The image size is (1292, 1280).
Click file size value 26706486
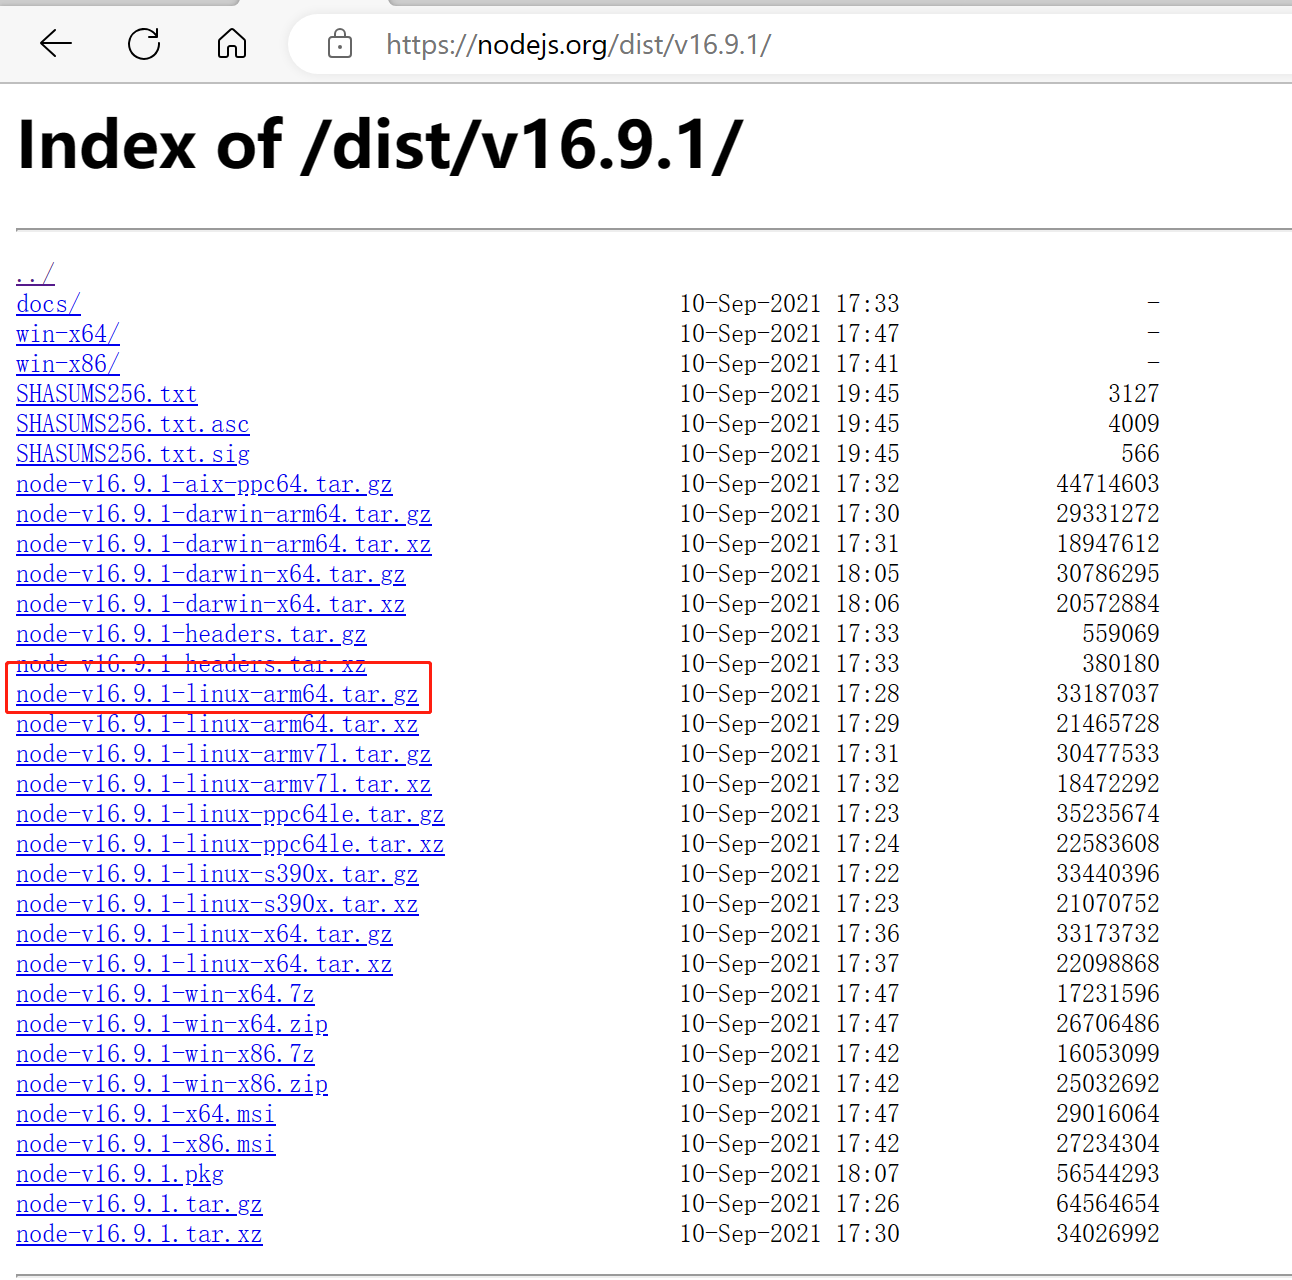[1108, 1024]
